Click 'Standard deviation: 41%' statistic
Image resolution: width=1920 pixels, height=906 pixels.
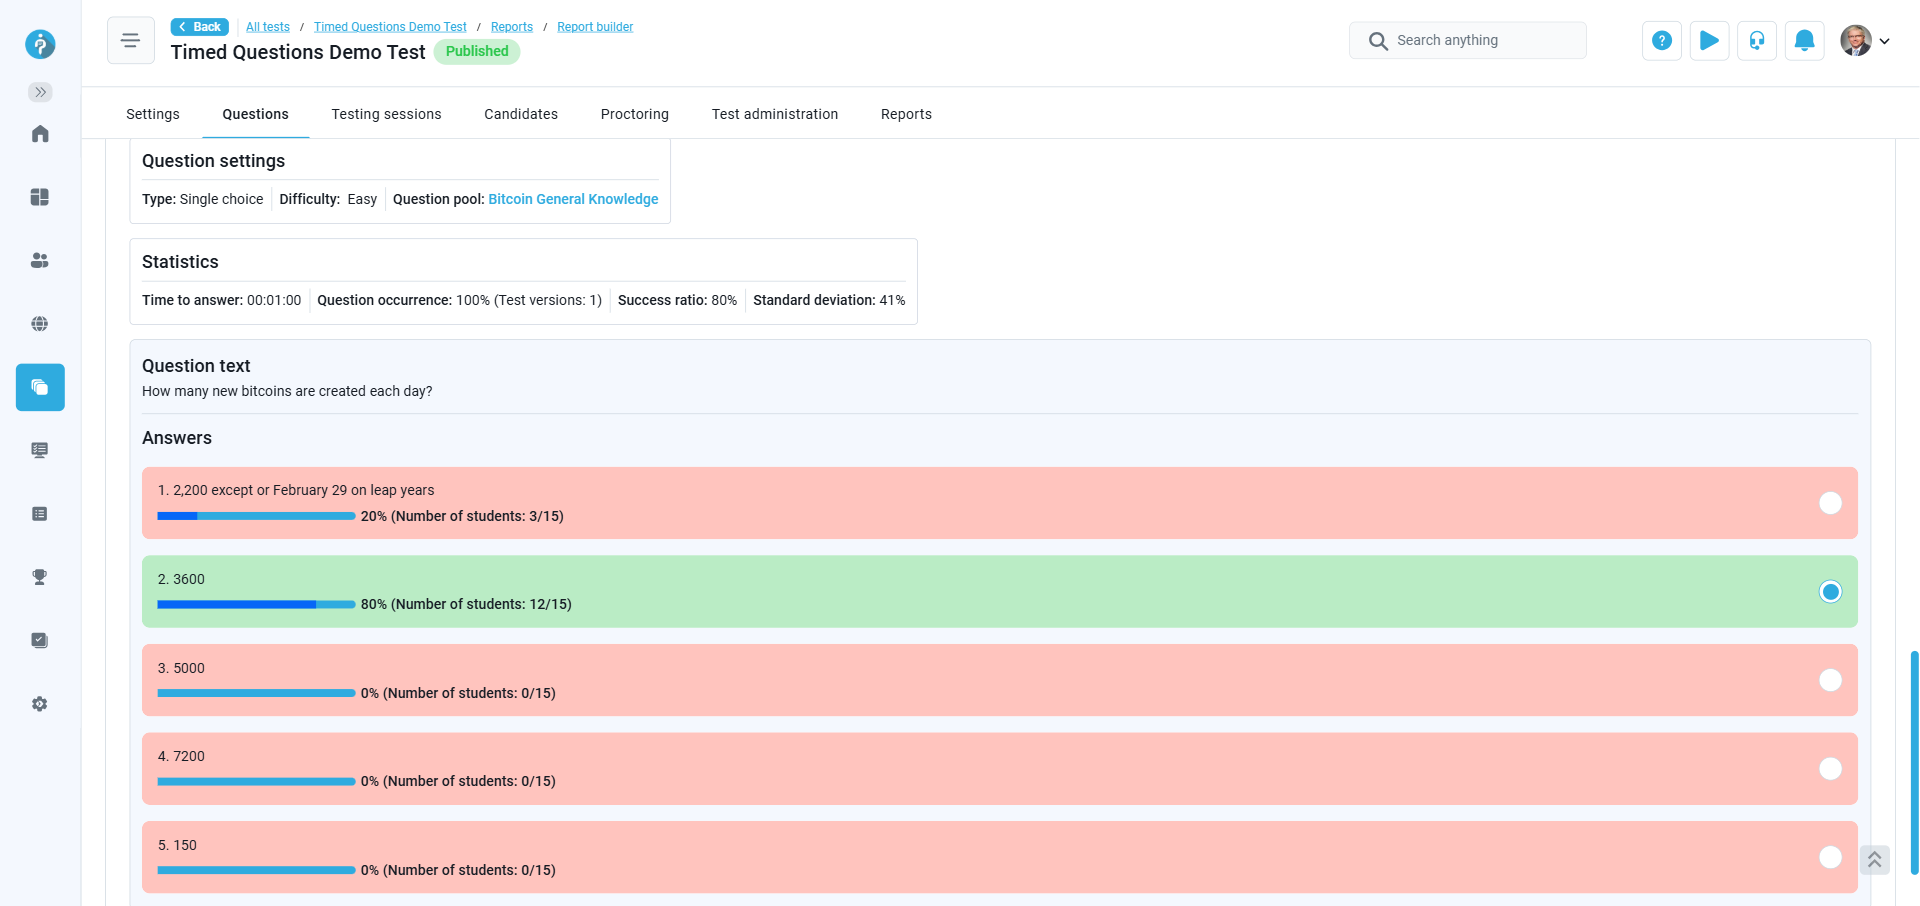click(829, 300)
